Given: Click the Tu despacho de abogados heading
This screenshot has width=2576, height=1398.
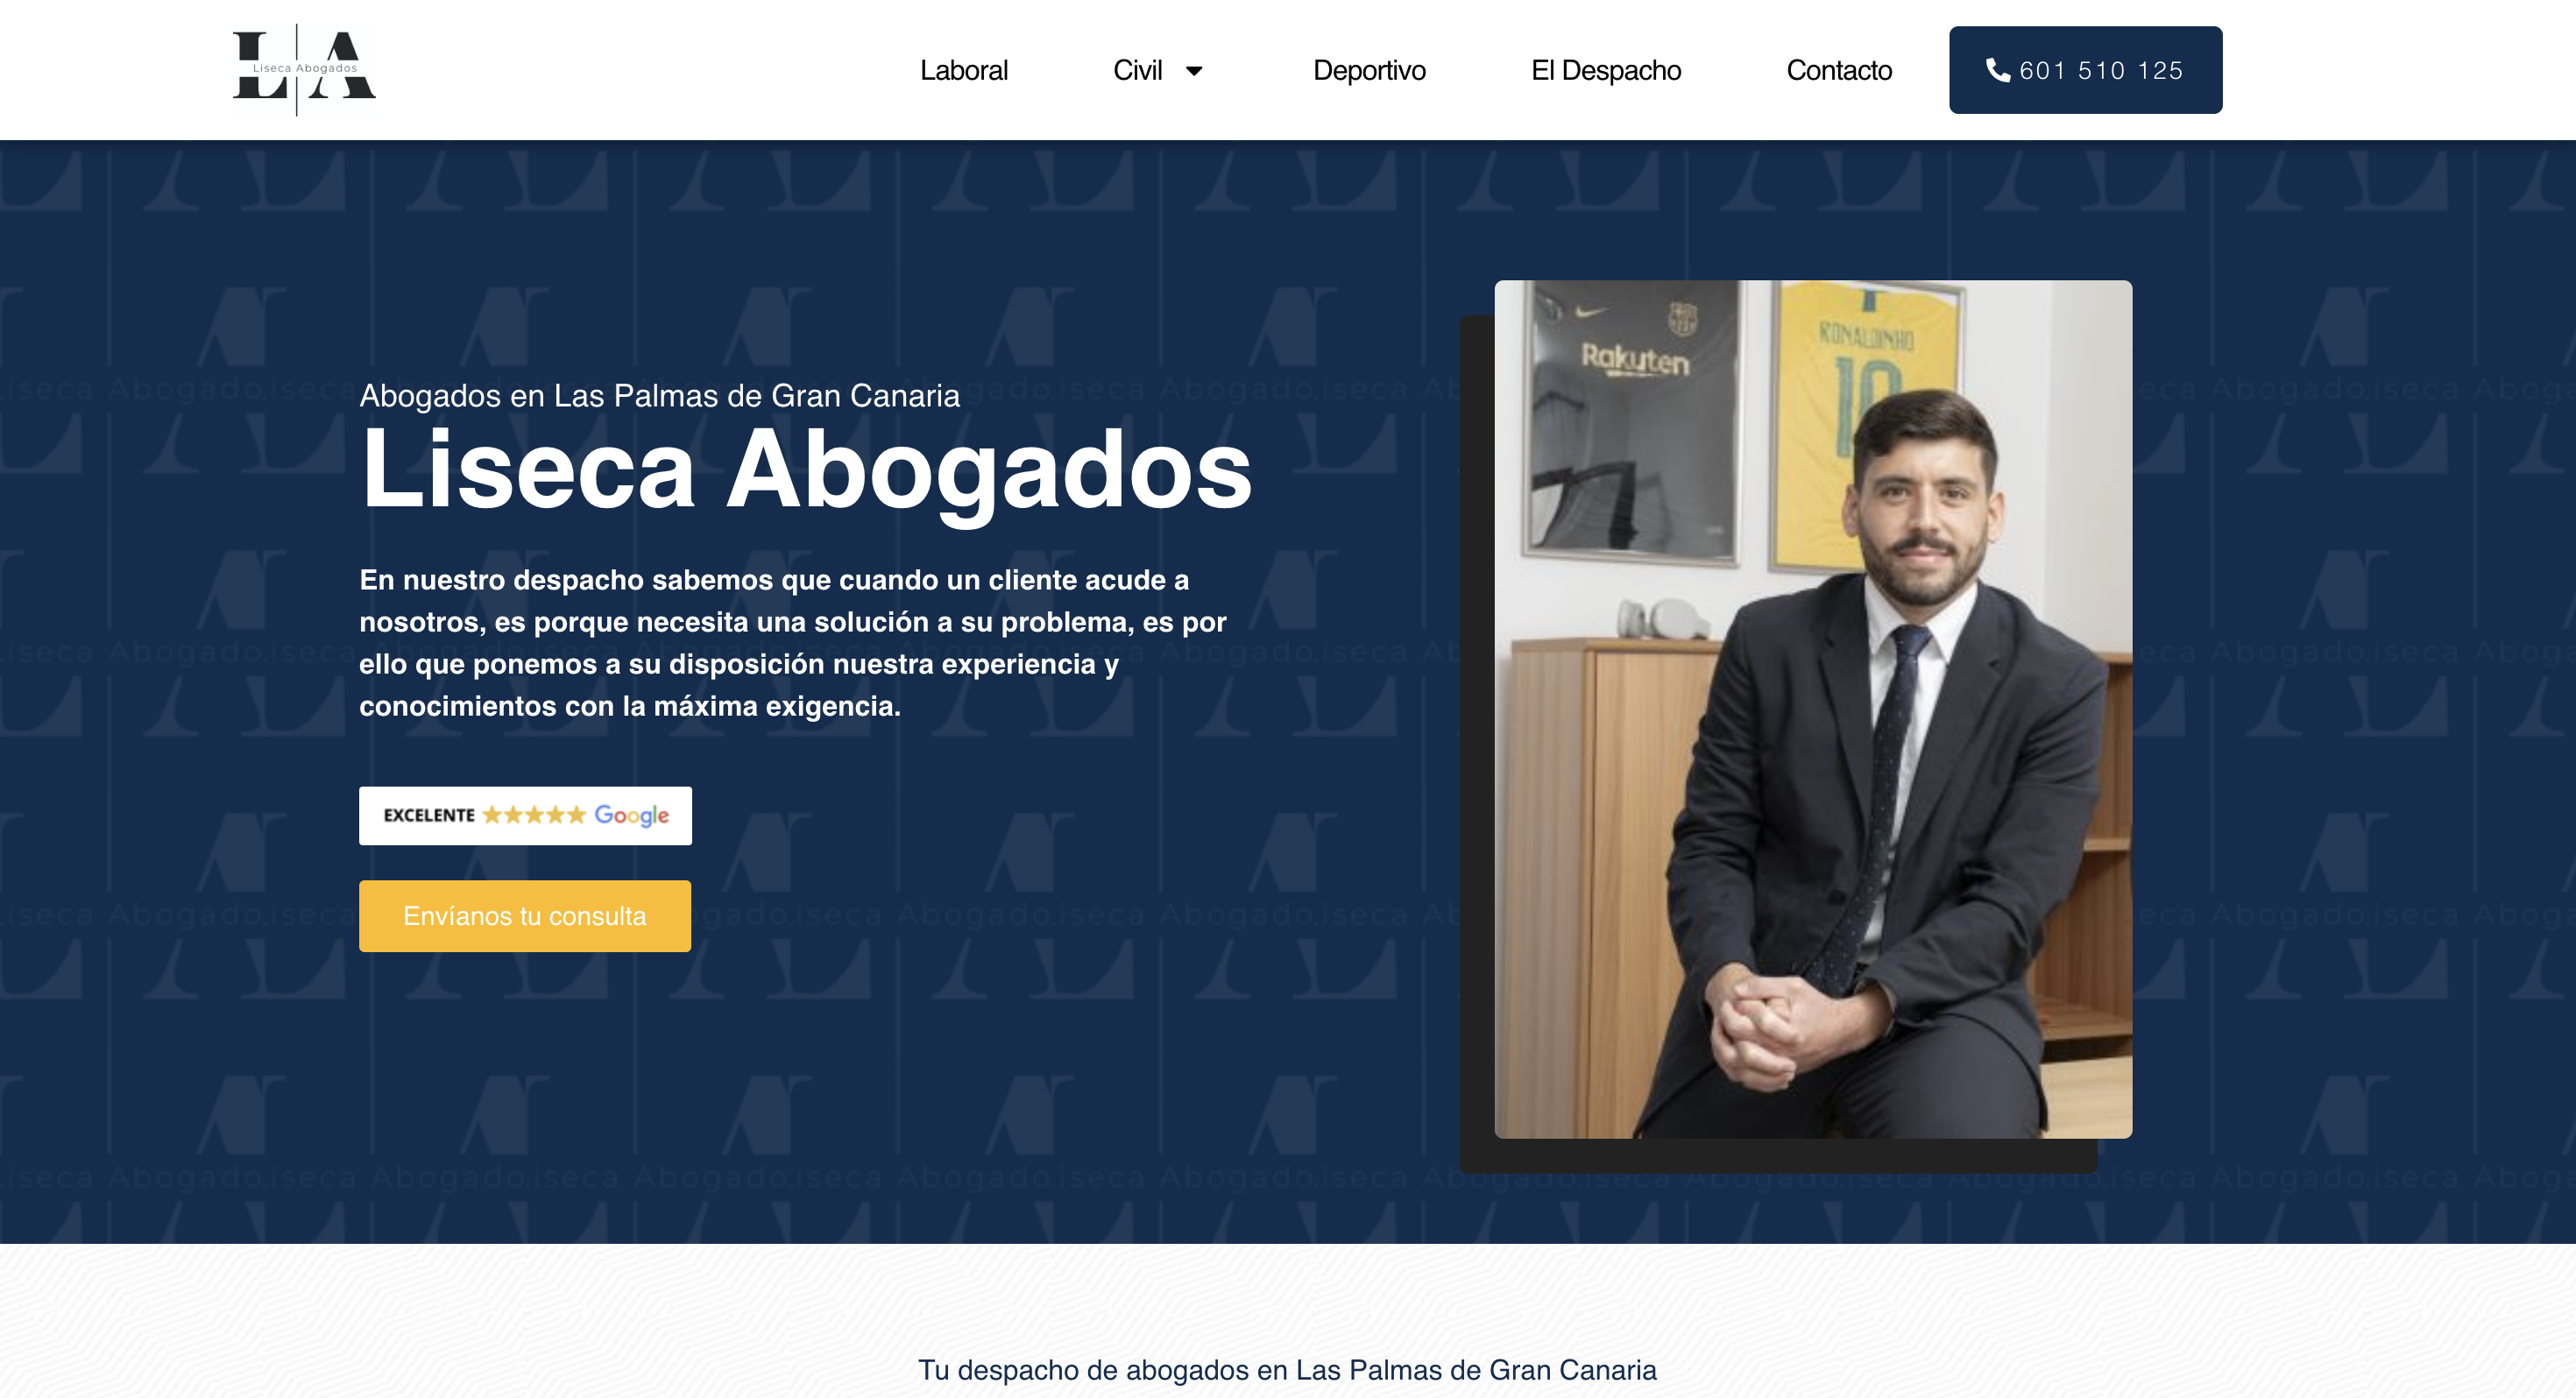Looking at the screenshot, I should pos(1287,1369).
